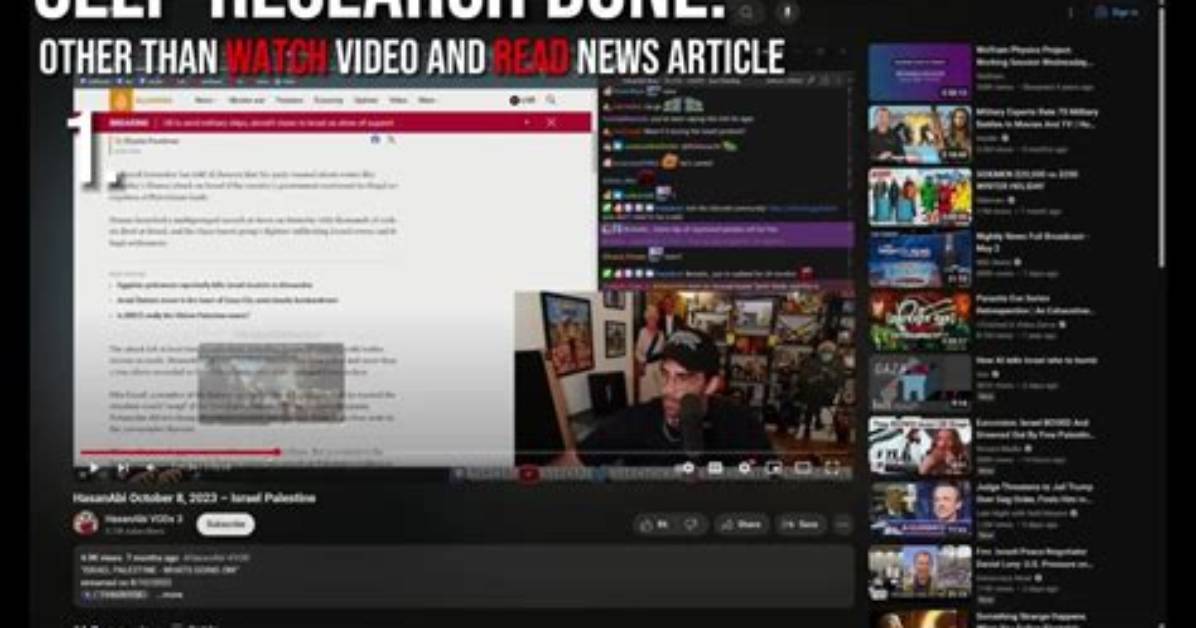
Task: Open the Judge Threatens to Jail Trump thumbnail
Action: [919, 509]
